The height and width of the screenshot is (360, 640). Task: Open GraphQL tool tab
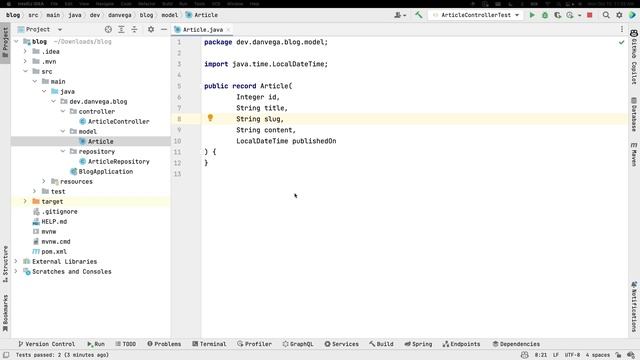coord(298,344)
